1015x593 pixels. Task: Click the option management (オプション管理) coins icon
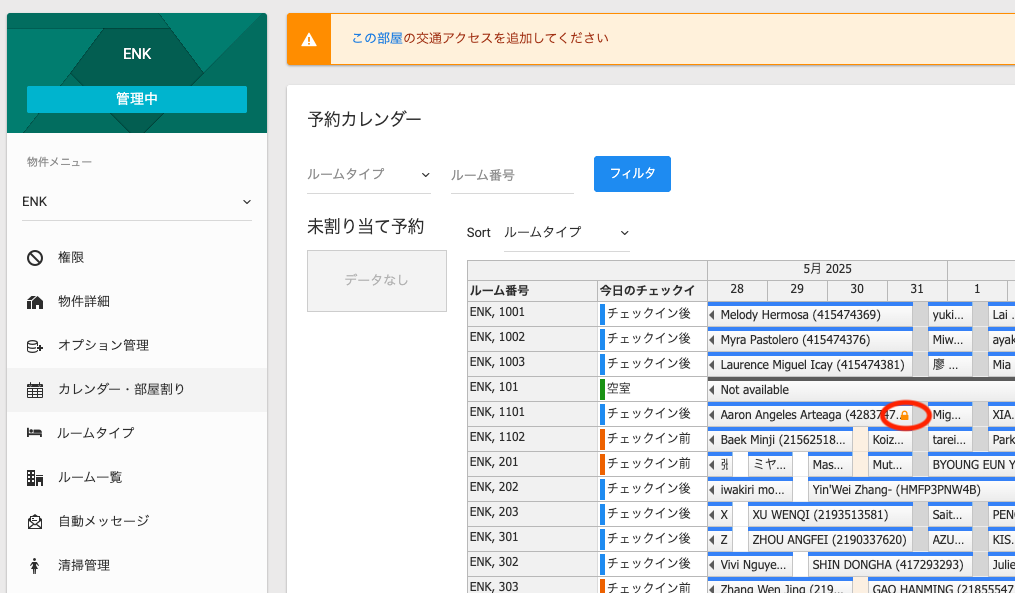click(35, 346)
